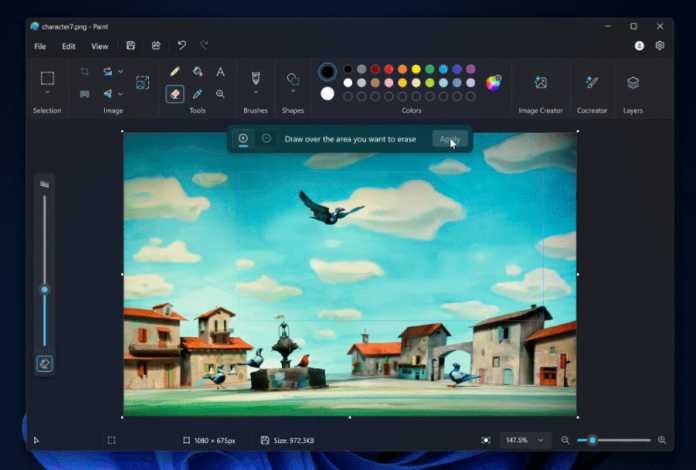Select the Magnifier tool
696x470 pixels.
click(x=220, y=94)
